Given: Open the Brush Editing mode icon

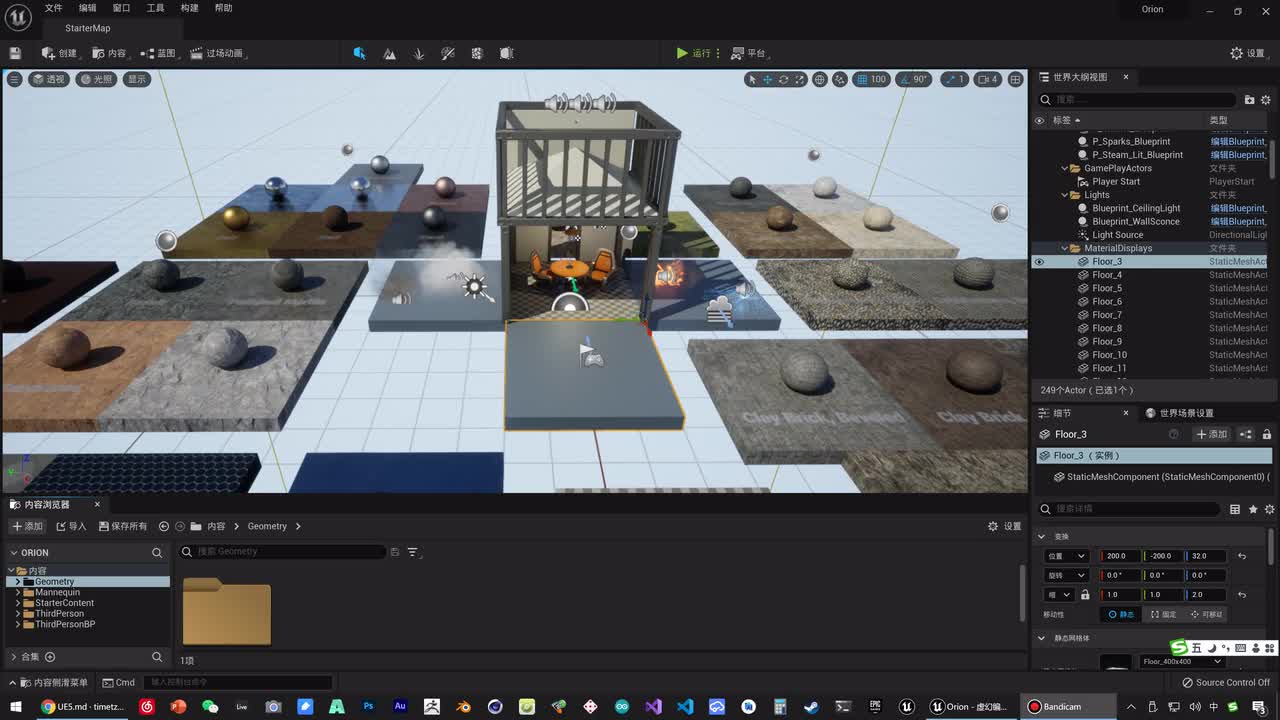Looking at the screenshot, I should 506,53.
